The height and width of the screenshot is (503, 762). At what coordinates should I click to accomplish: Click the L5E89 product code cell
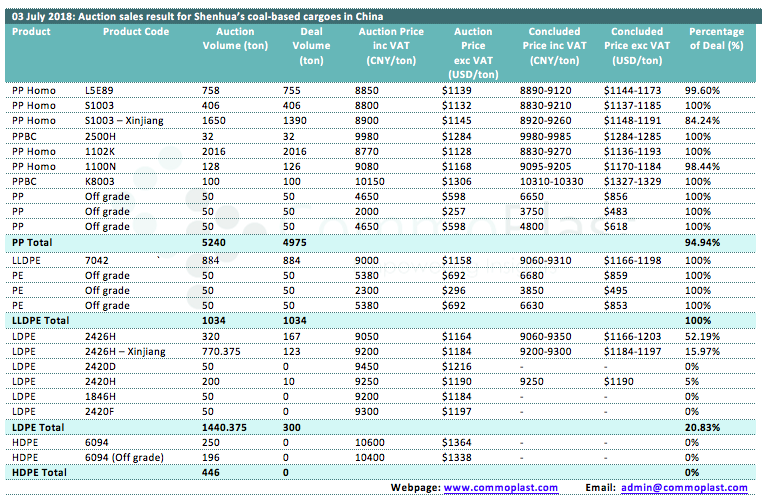100,90
